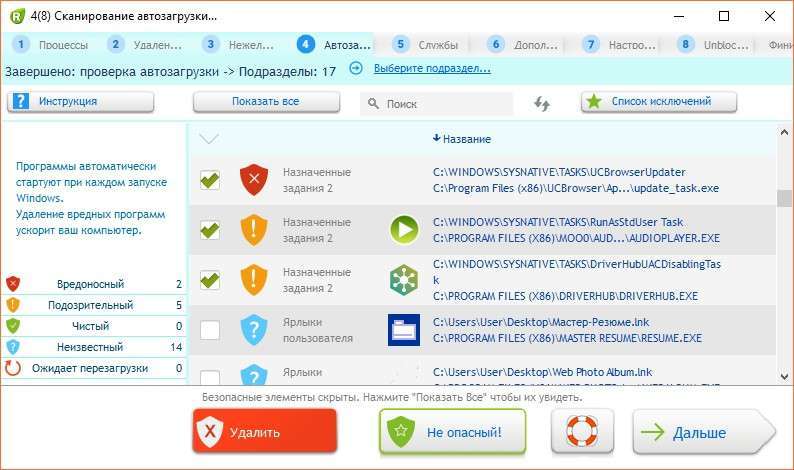This screenshot has width=794, height=470.
Task: Click the blue shield icon beside Неизвестный
Action: pyautogui.click(x=13, y=347)
